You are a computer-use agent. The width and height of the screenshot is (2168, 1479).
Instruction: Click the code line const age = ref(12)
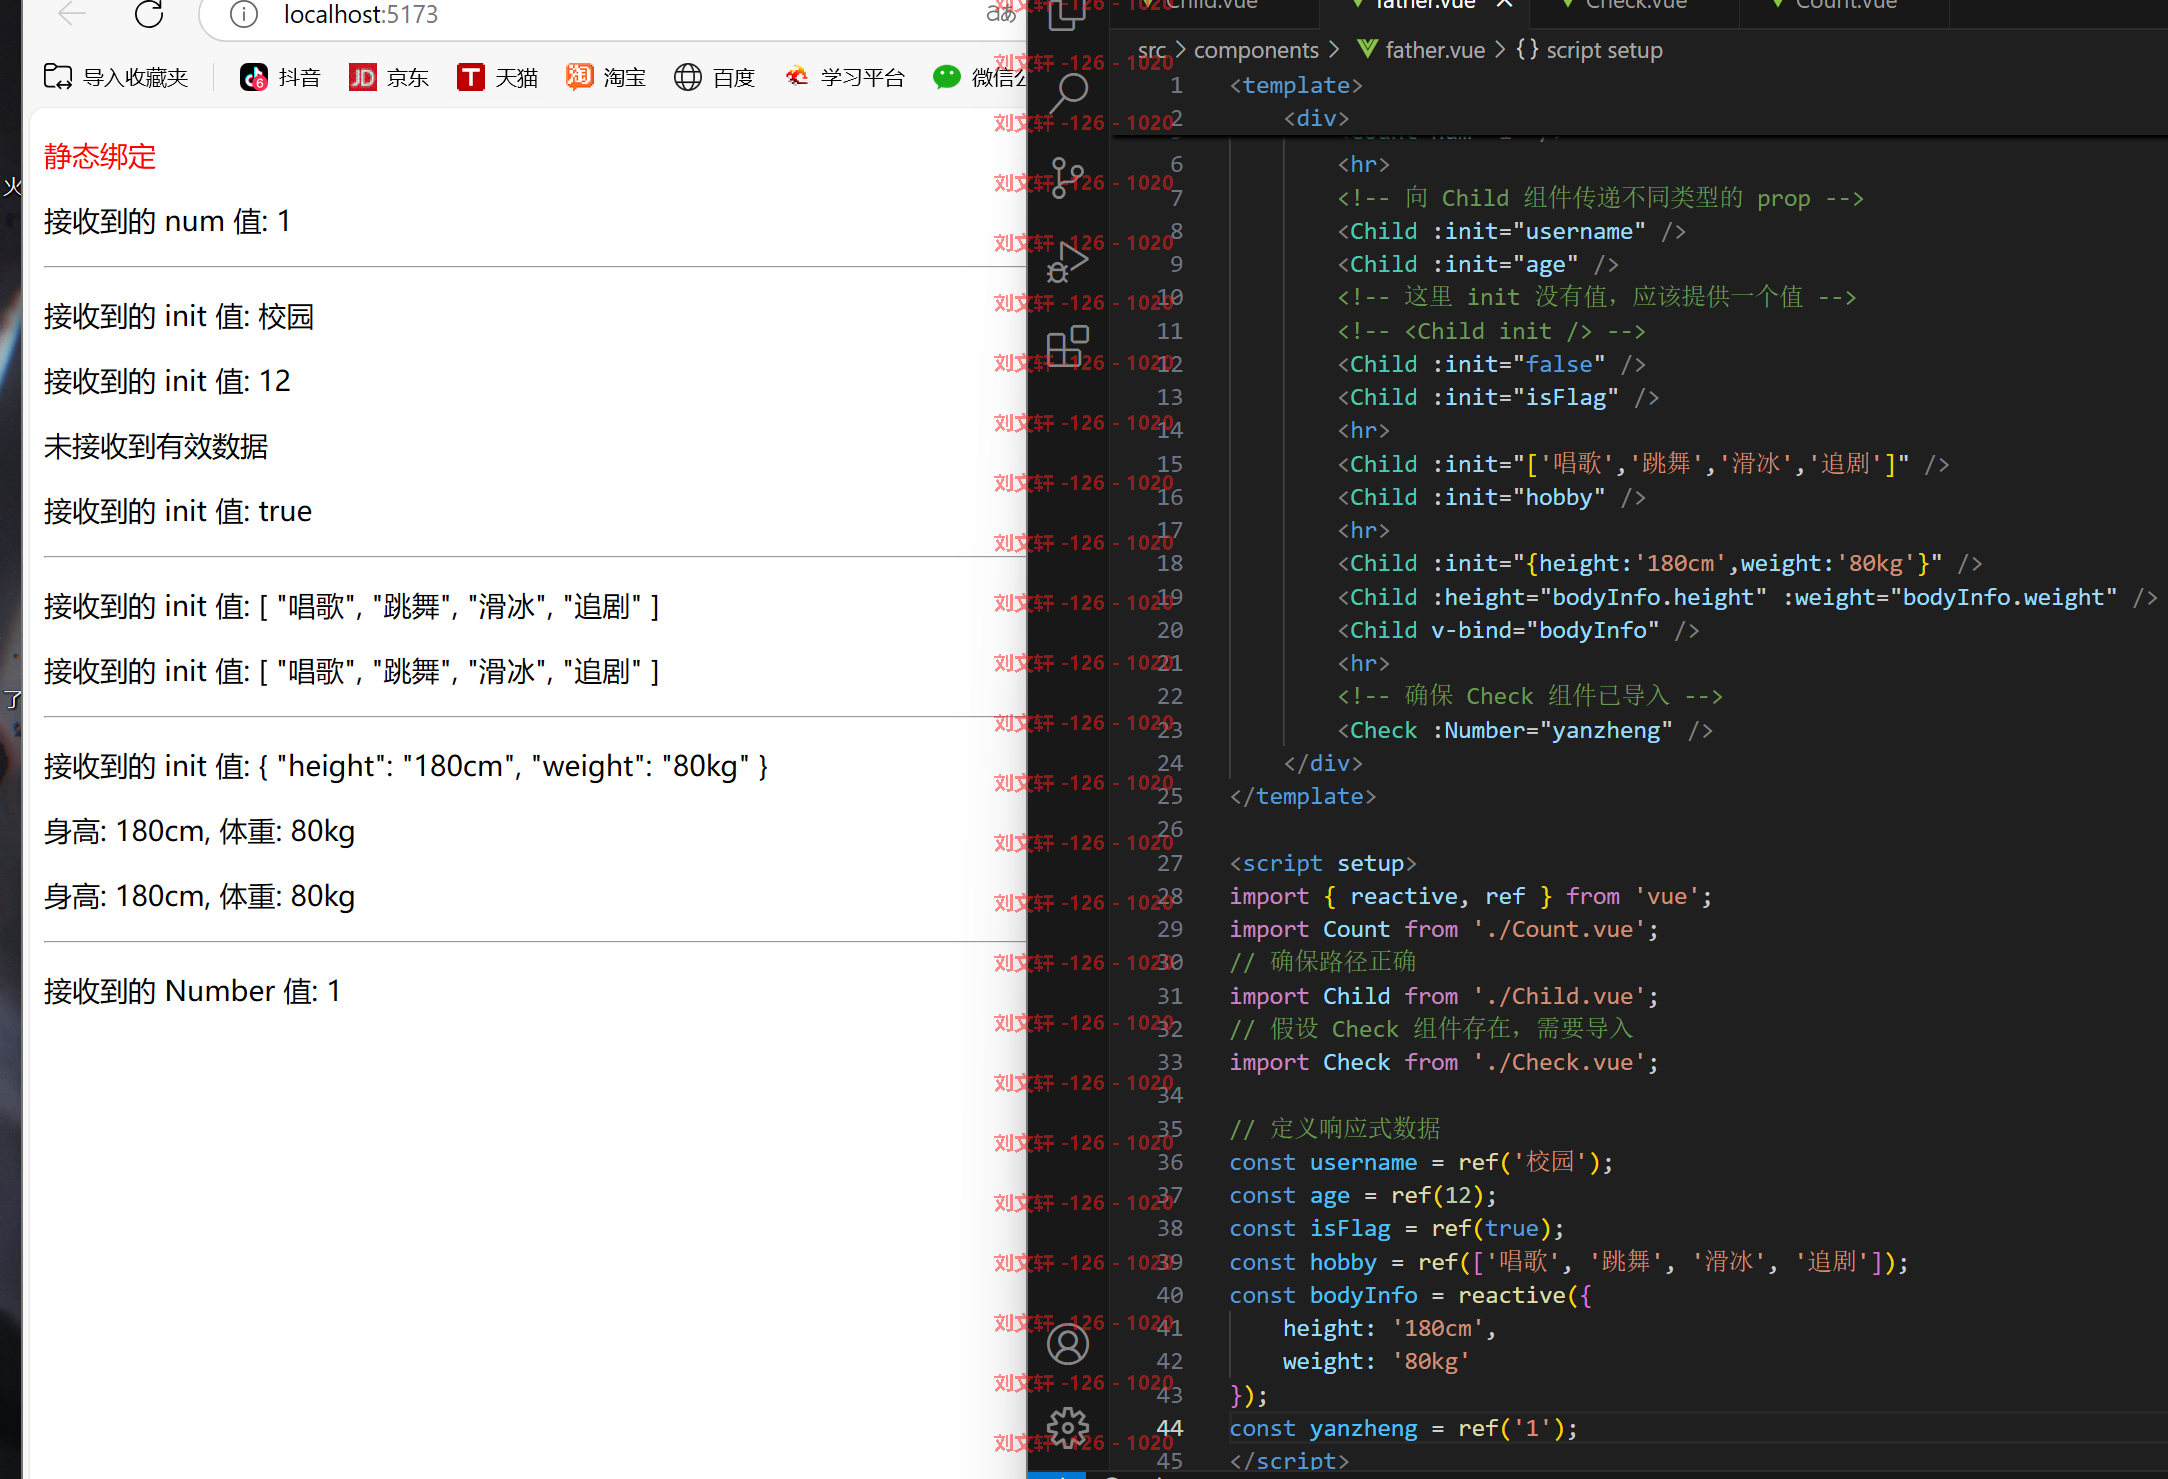click(1362, 1195)
